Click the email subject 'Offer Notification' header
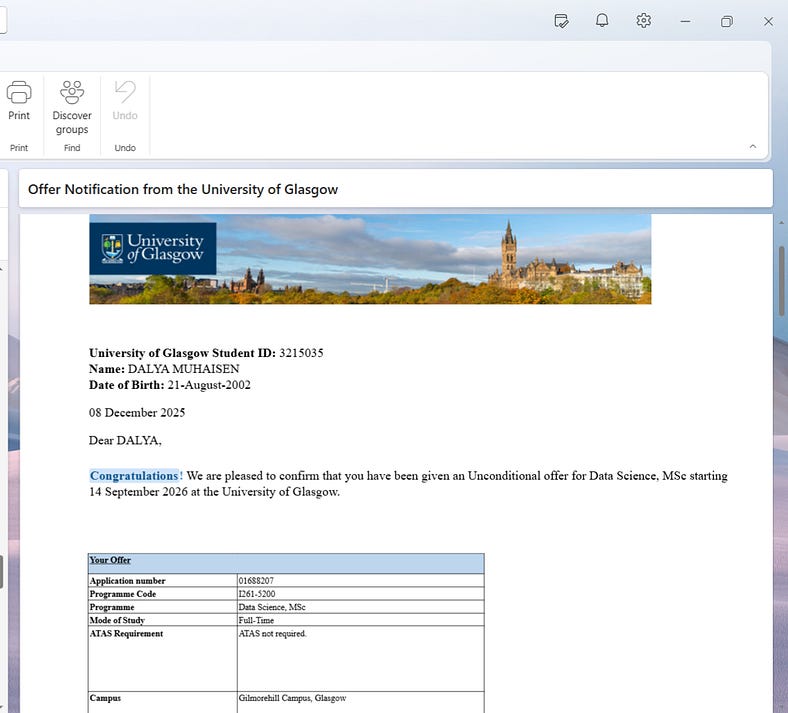Viewport: 788px width, 713px height. 183,189
